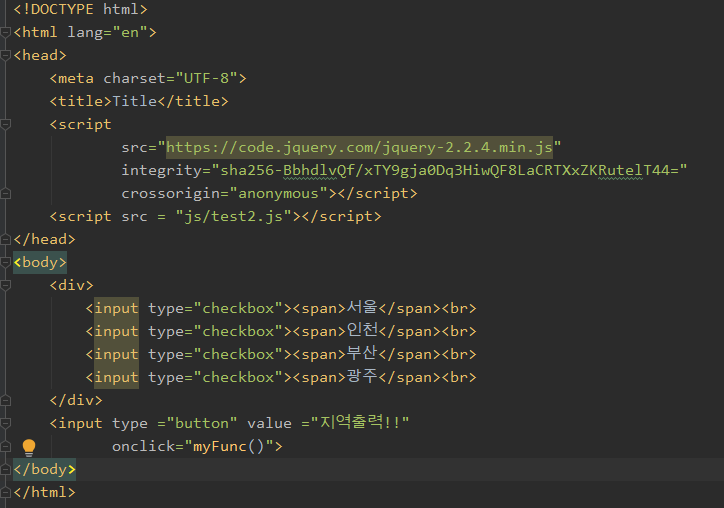Click the "en" lang attribute value
Image resolution: width=724 pixels, height=508 pixels.
(130, 32)
